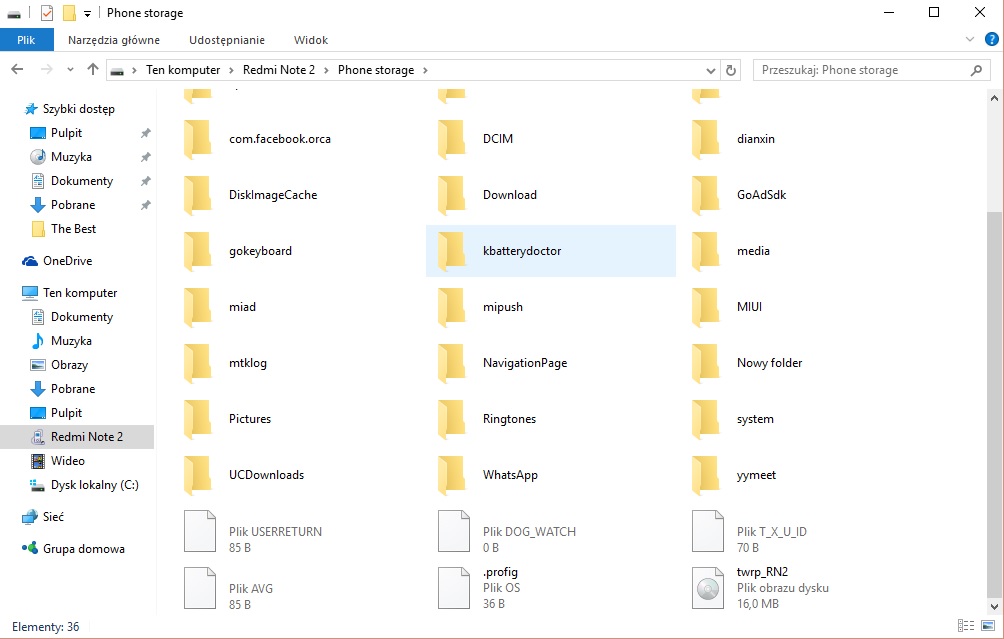Select OneDrive in the navigation pane
Viewport: 1004px width, 639px height.
[x=67, y=261]
